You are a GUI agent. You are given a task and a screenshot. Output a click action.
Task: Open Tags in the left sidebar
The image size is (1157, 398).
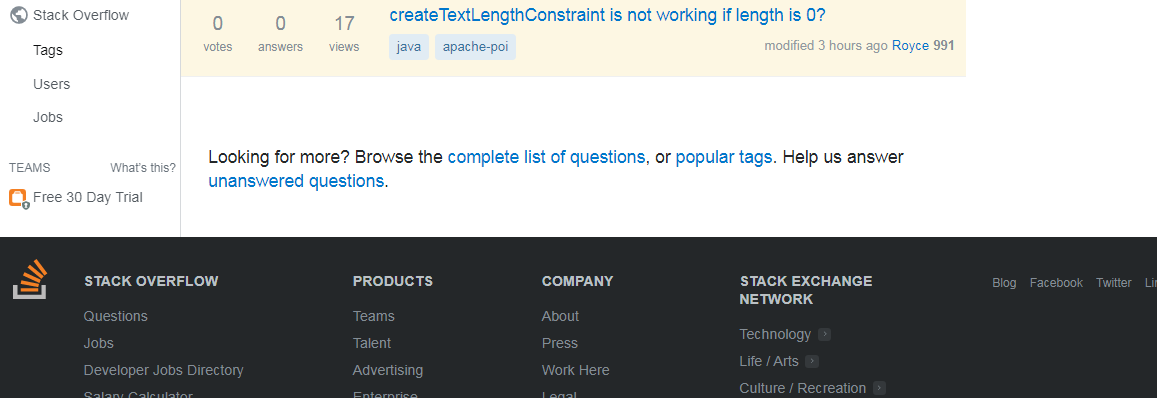click(x=48, y=50)
